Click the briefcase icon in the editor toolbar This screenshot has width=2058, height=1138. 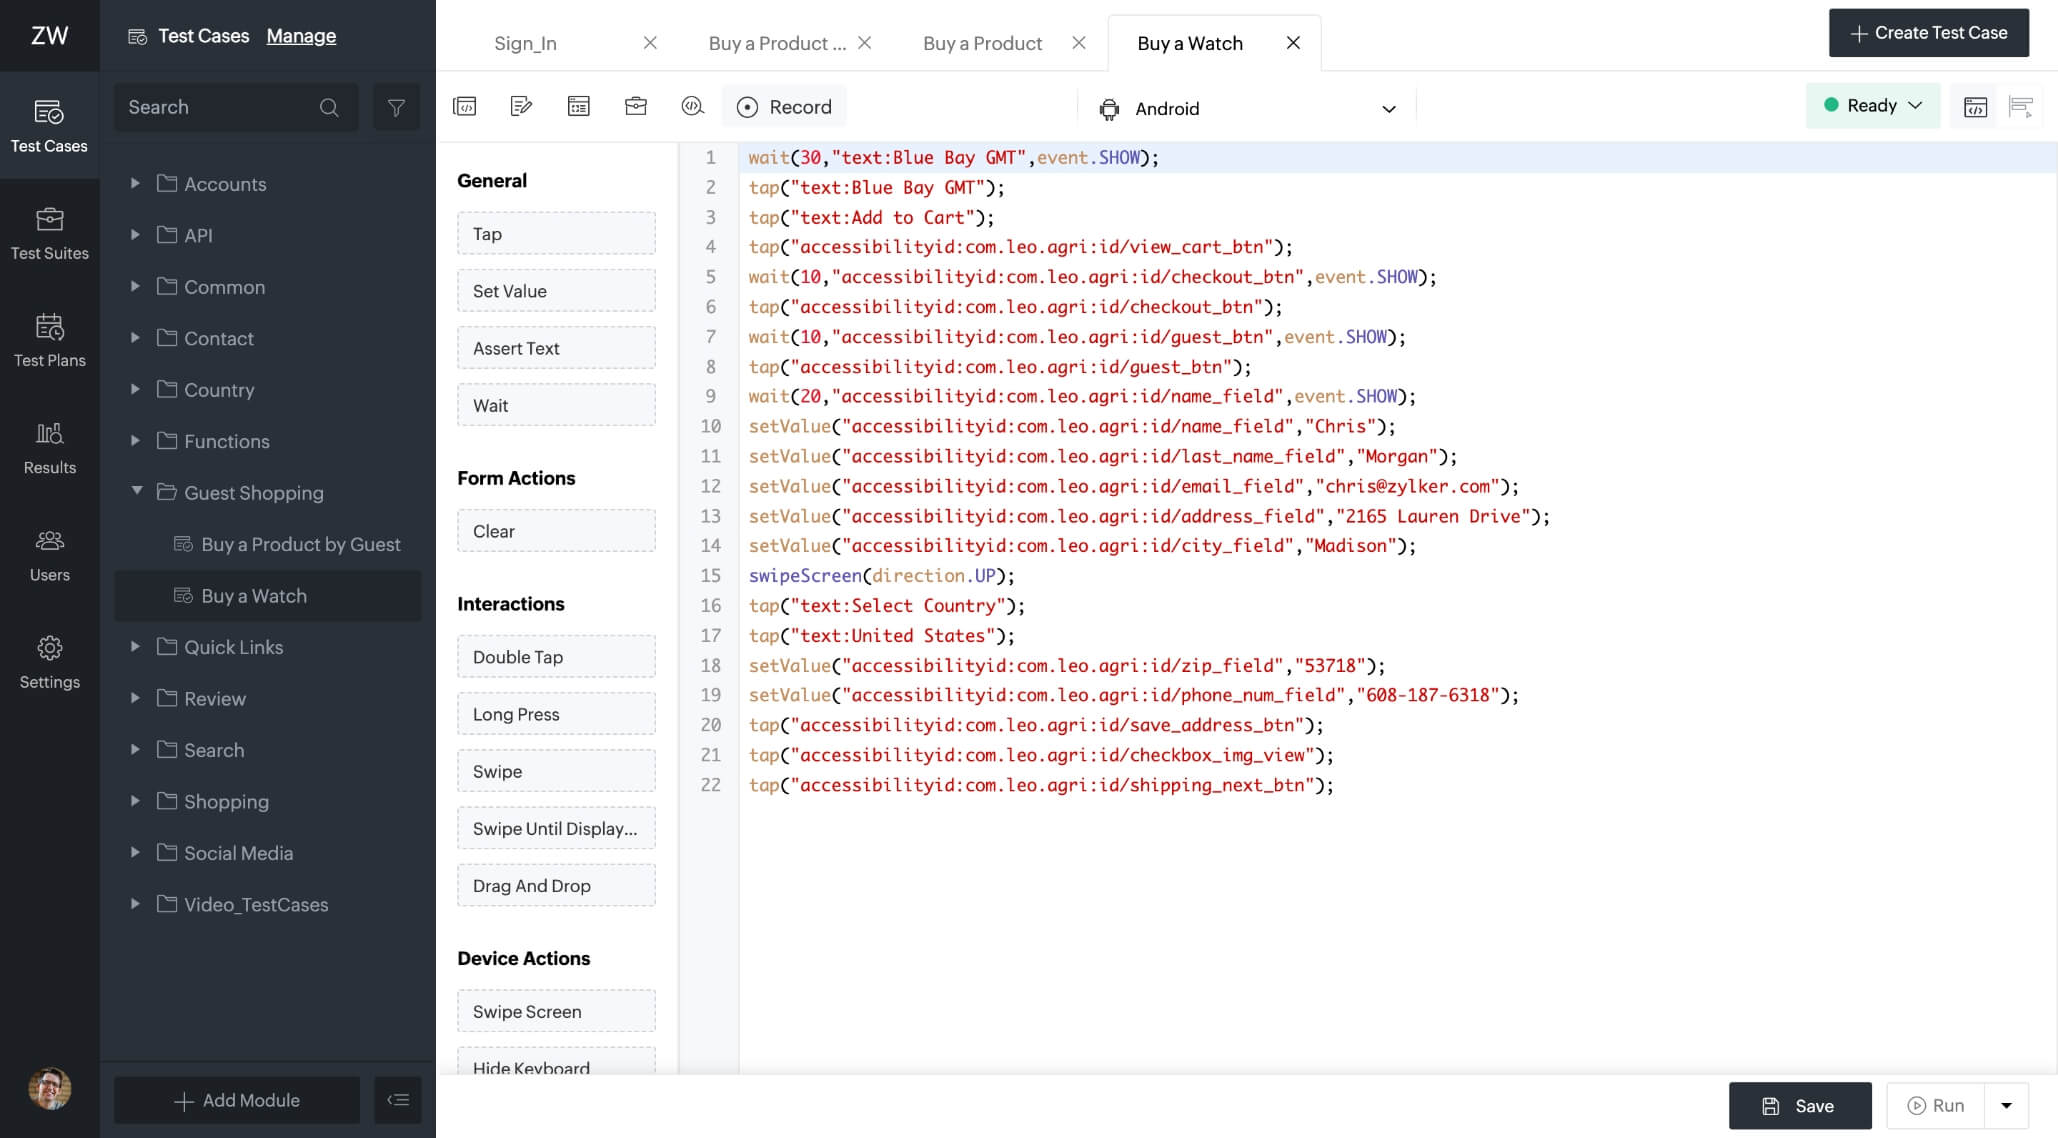click(x=636, y=106)
